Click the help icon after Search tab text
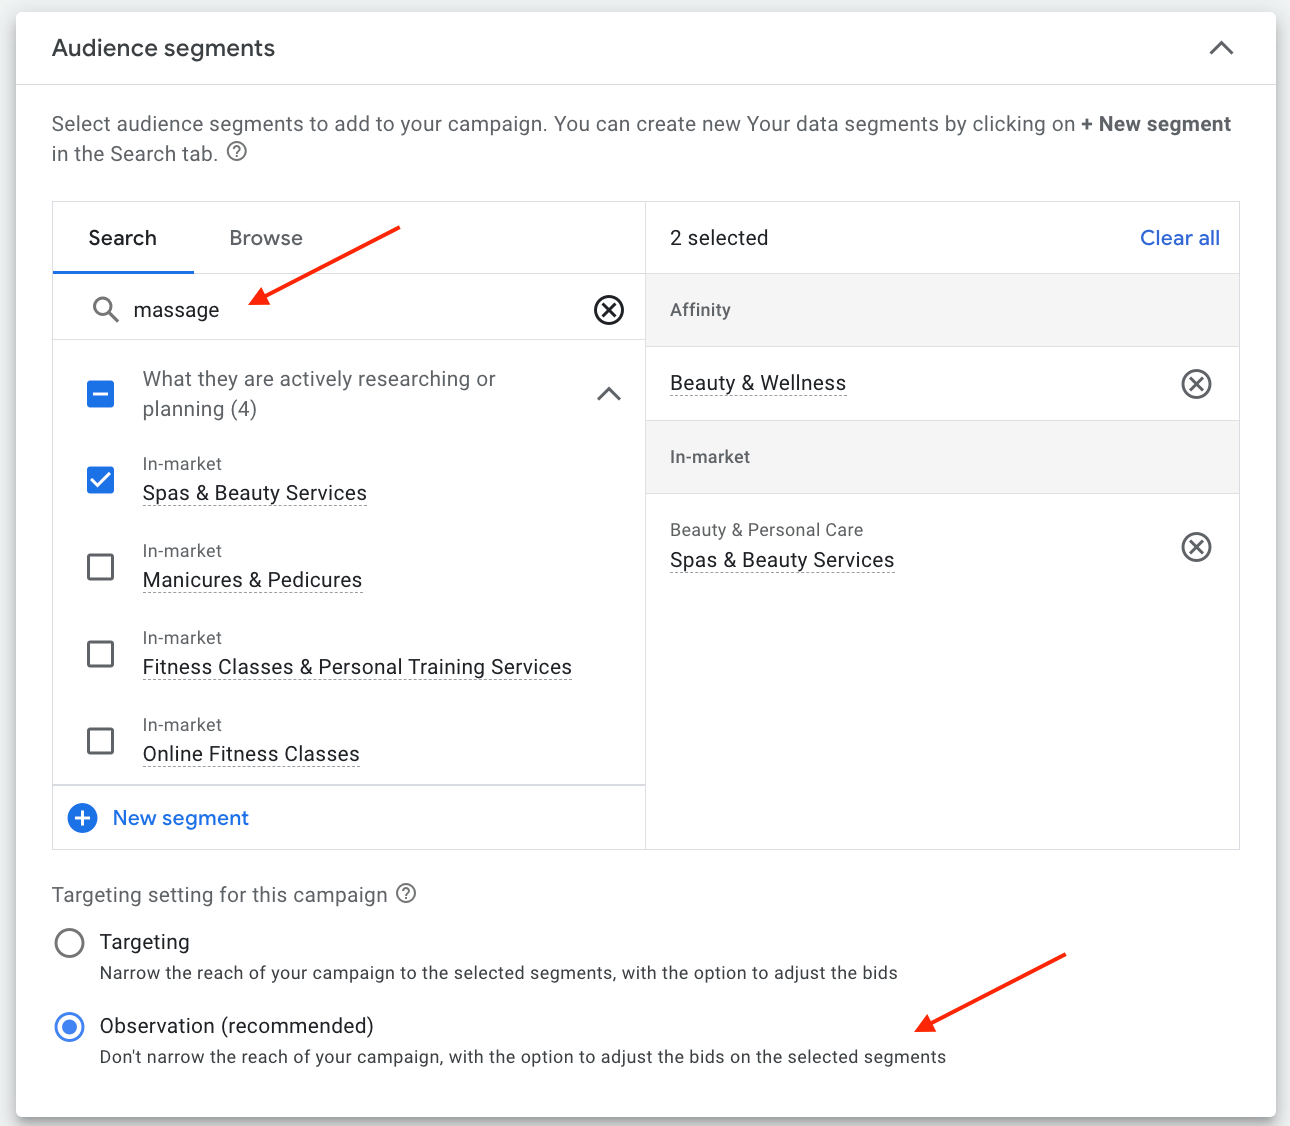 click(x=237, y=152)
